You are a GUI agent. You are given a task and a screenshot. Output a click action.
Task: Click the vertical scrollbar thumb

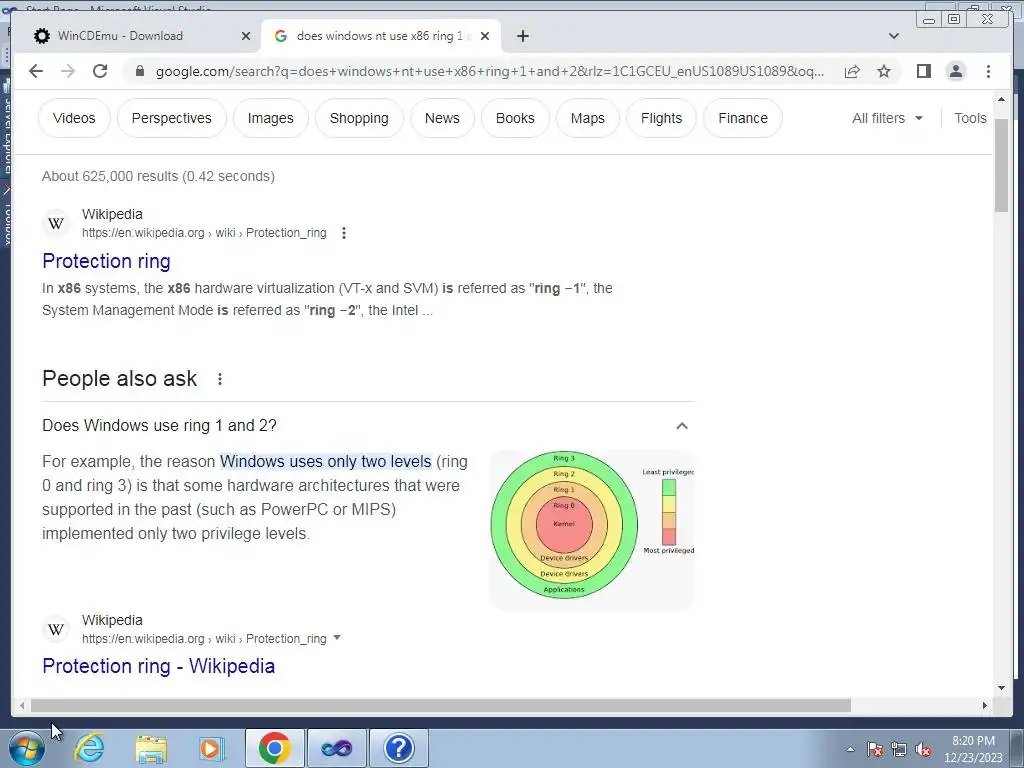tap(1001, 167)
